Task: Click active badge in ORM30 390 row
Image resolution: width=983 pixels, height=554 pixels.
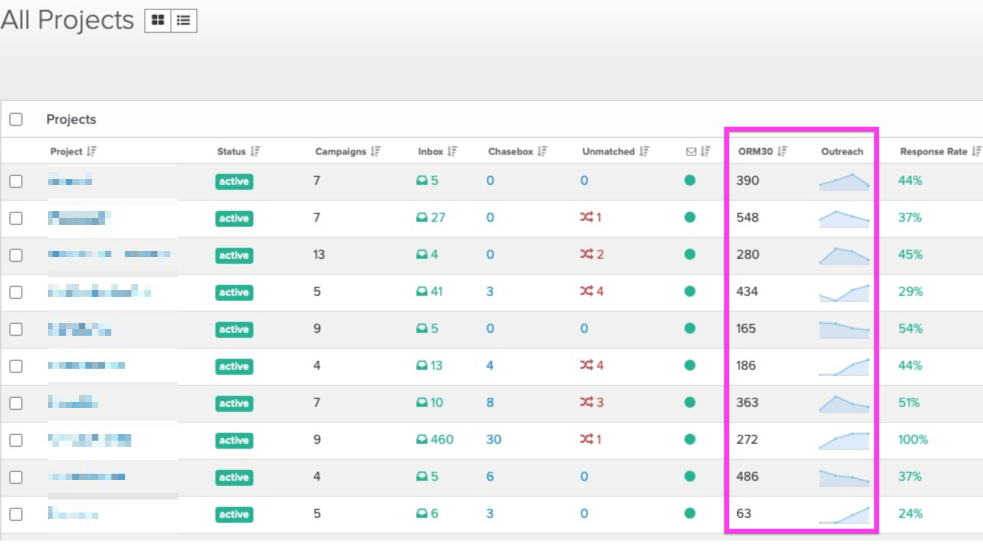Action: (x=234, y=182)
